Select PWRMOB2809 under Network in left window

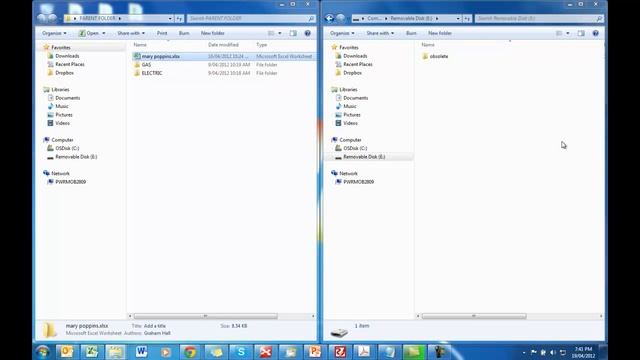pos(70,182)
